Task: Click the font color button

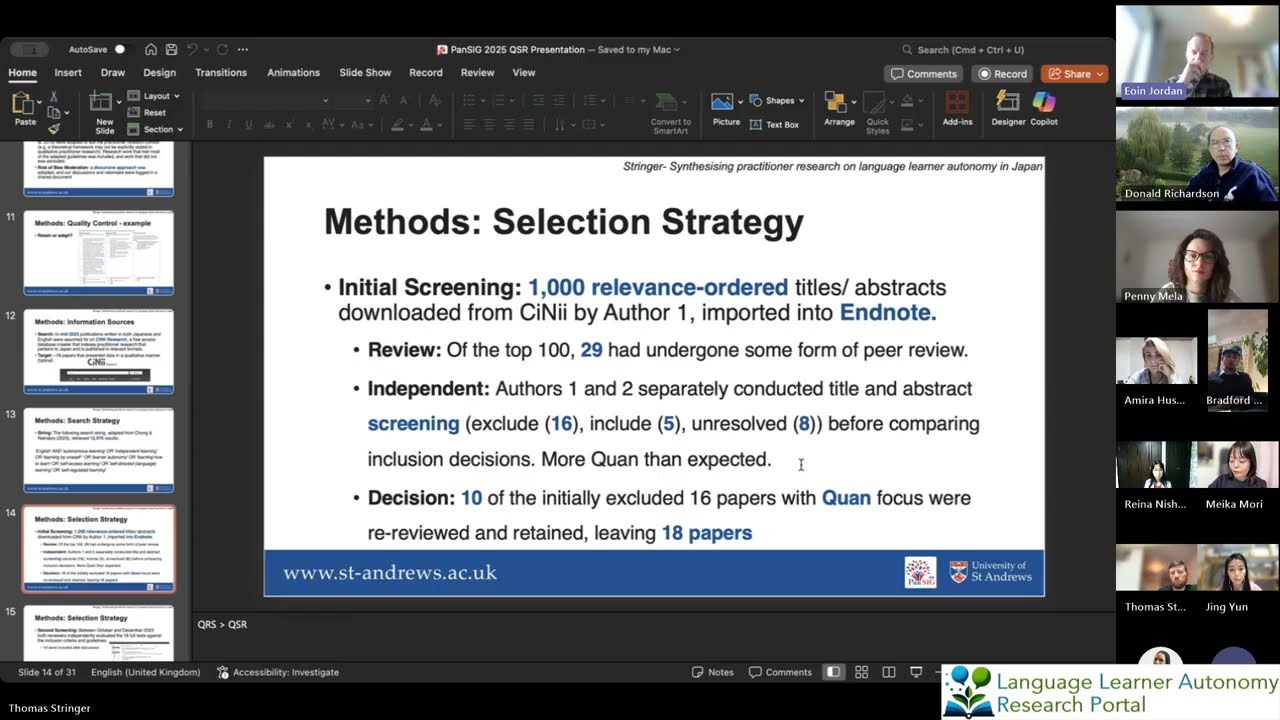Action: coord(426,125)
